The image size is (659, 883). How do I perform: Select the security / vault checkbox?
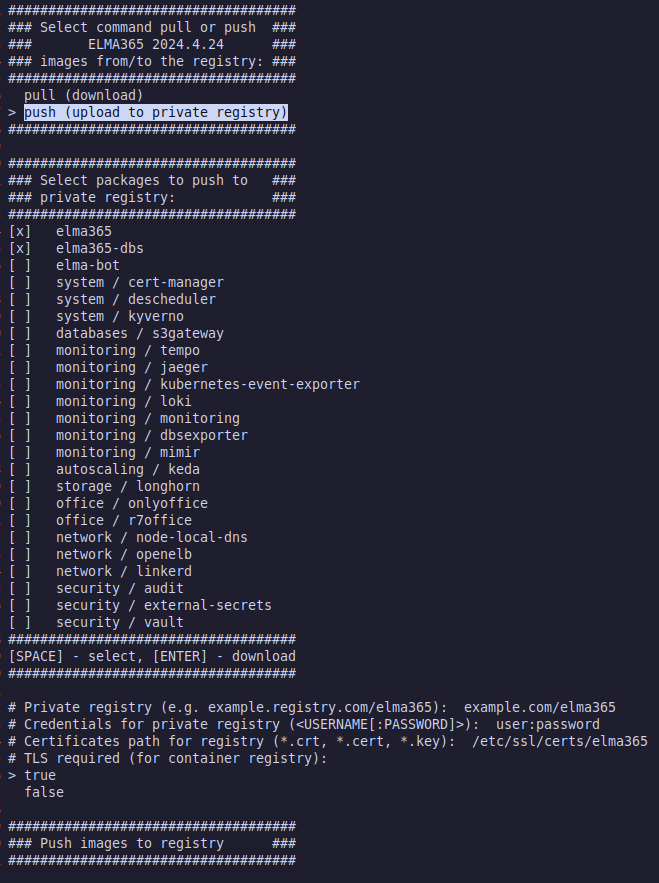[19, 622]
